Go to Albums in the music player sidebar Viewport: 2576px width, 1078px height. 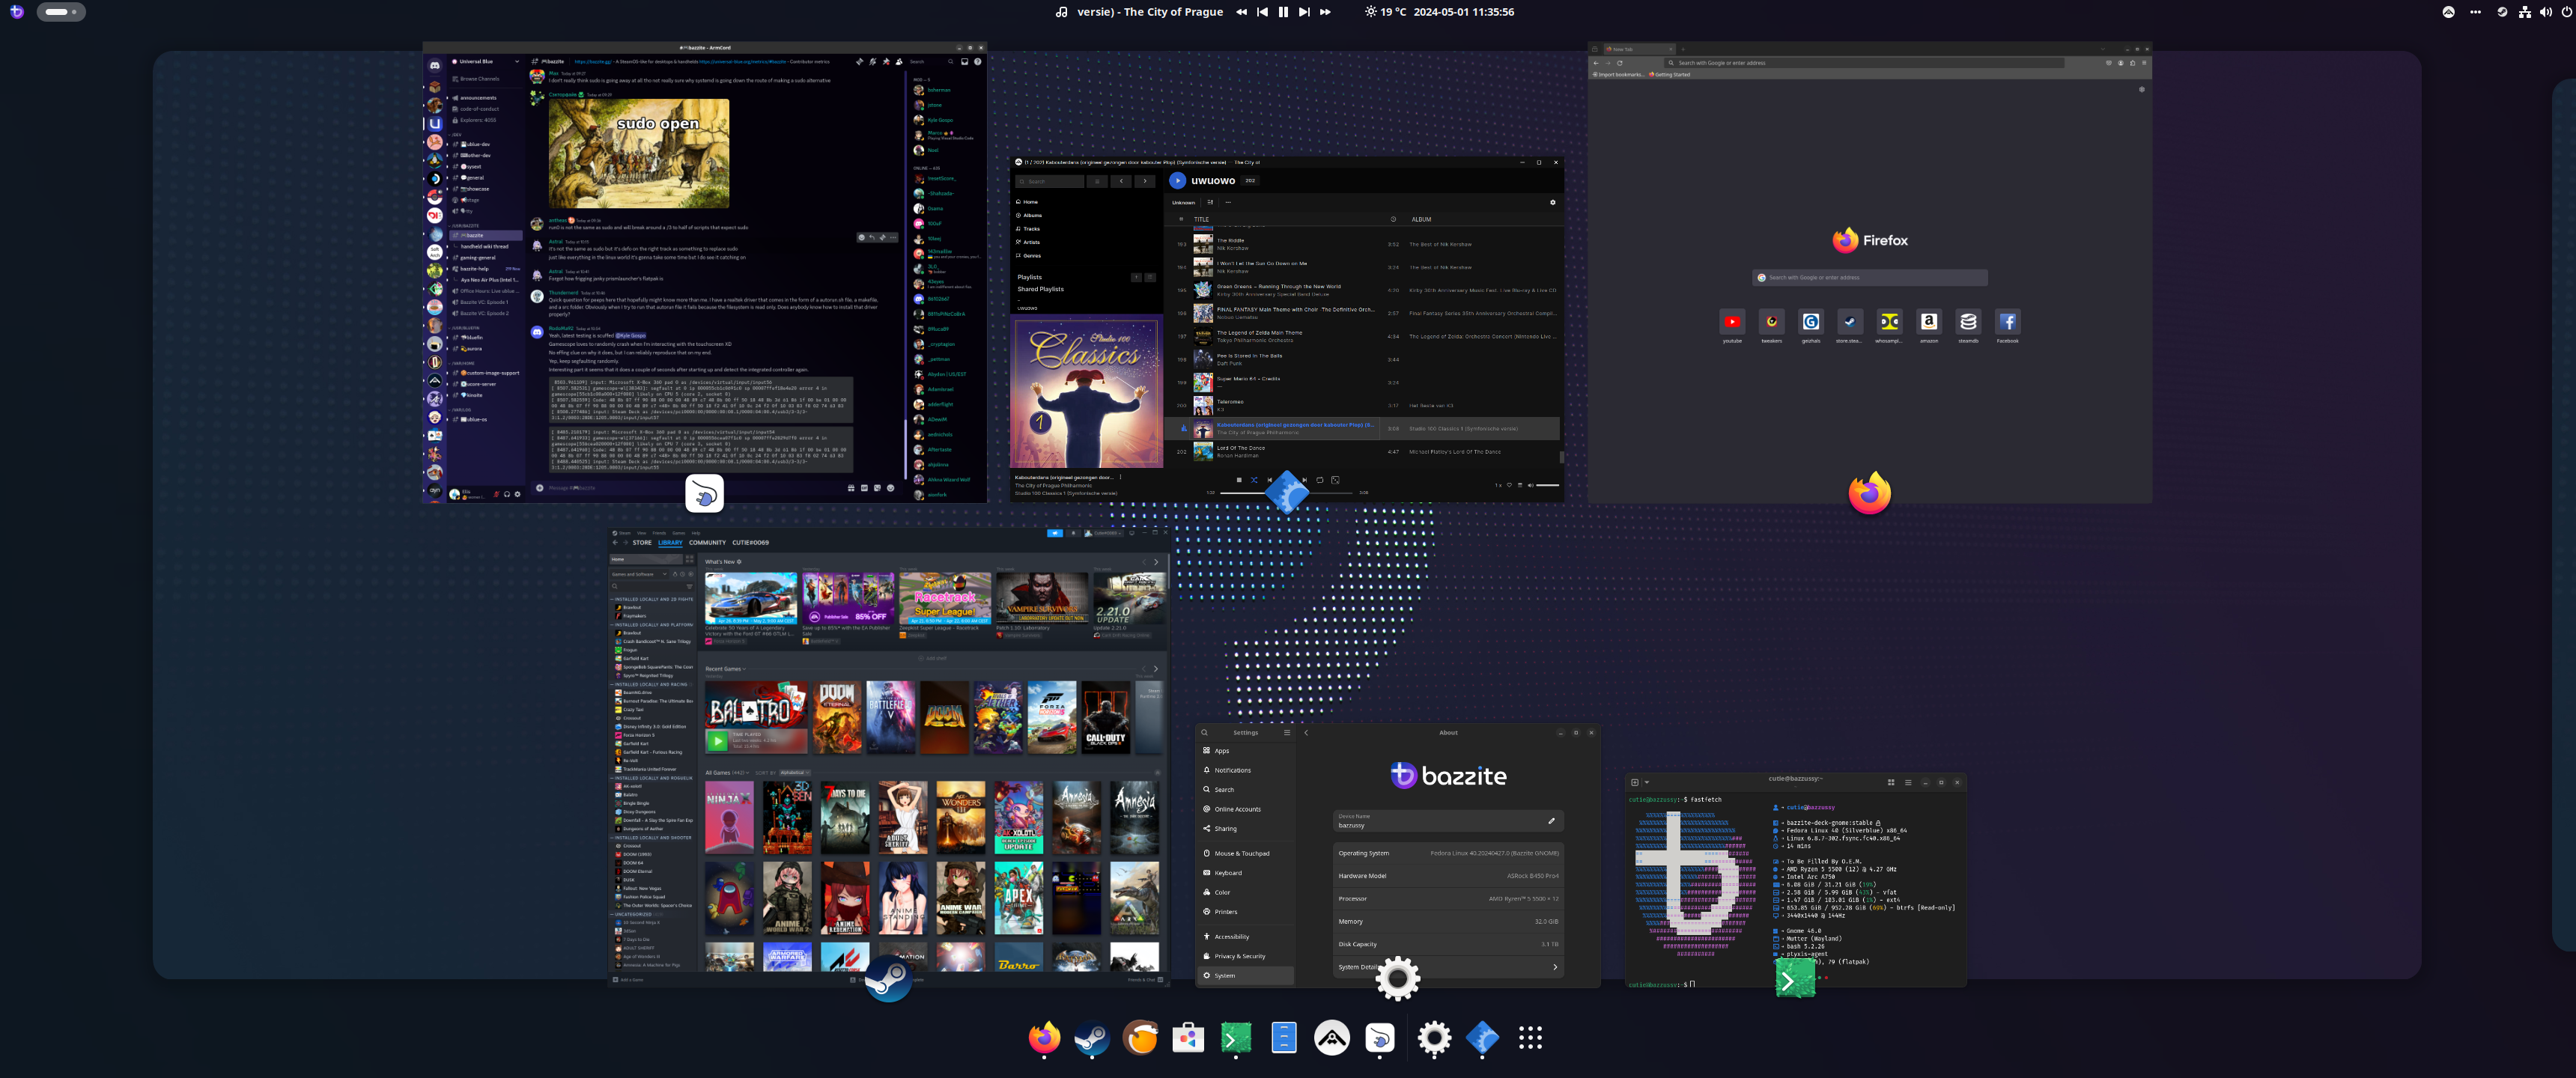coord(1032,215)
